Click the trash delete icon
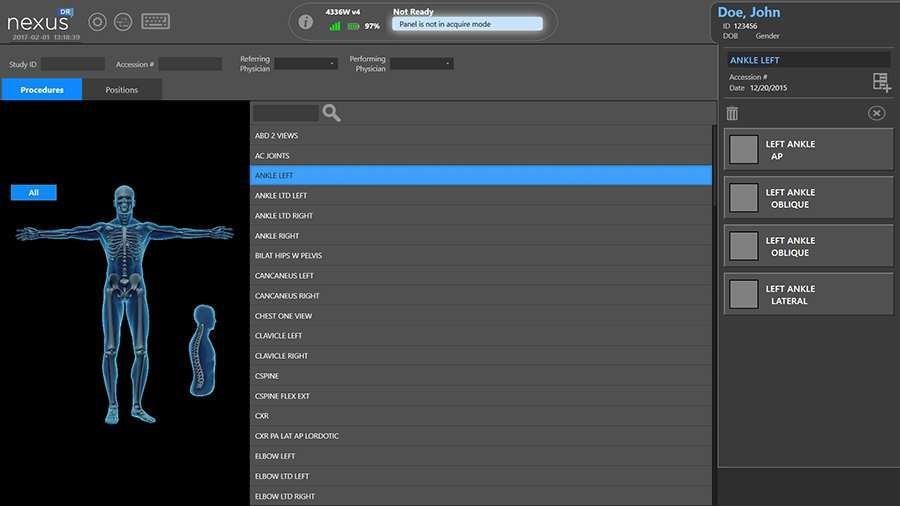This screenshot has width=900, height=506. point(732,113)
